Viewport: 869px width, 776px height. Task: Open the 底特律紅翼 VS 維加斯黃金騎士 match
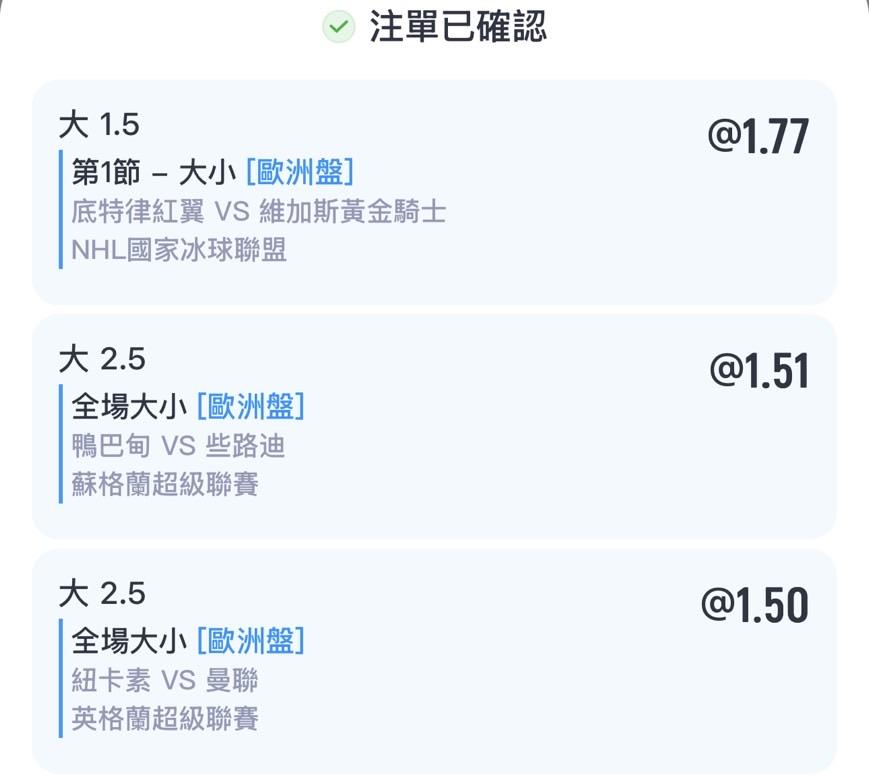(259, 212)
